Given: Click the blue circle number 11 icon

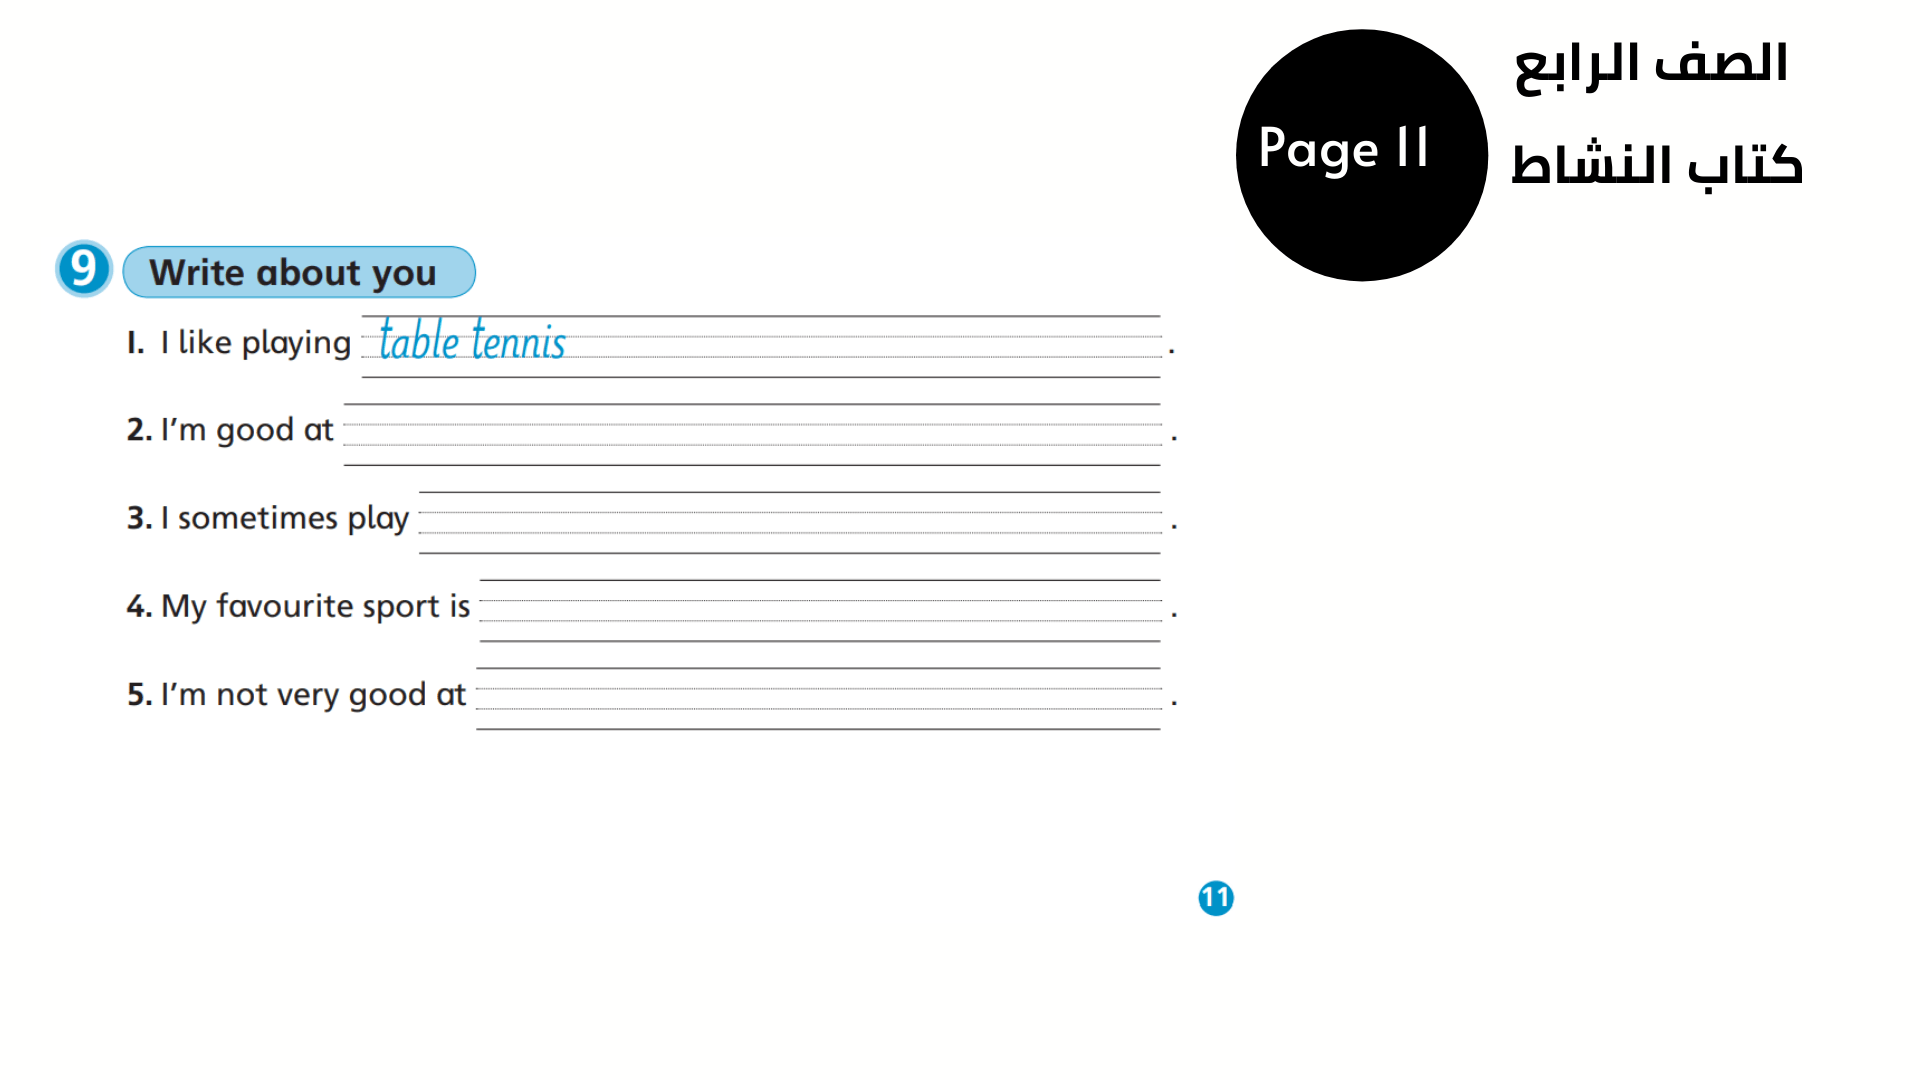Looking at the screenshot, I should coord(1213,898).
